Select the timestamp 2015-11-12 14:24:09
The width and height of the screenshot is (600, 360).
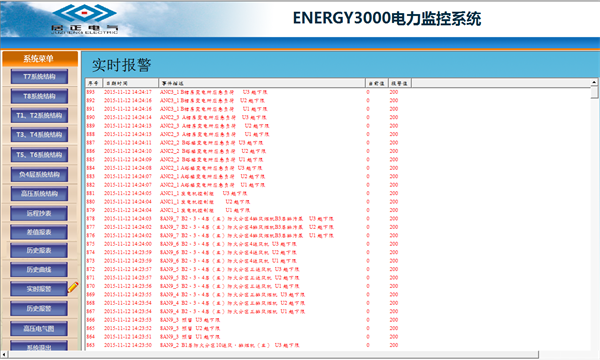[x=128, y=160]
